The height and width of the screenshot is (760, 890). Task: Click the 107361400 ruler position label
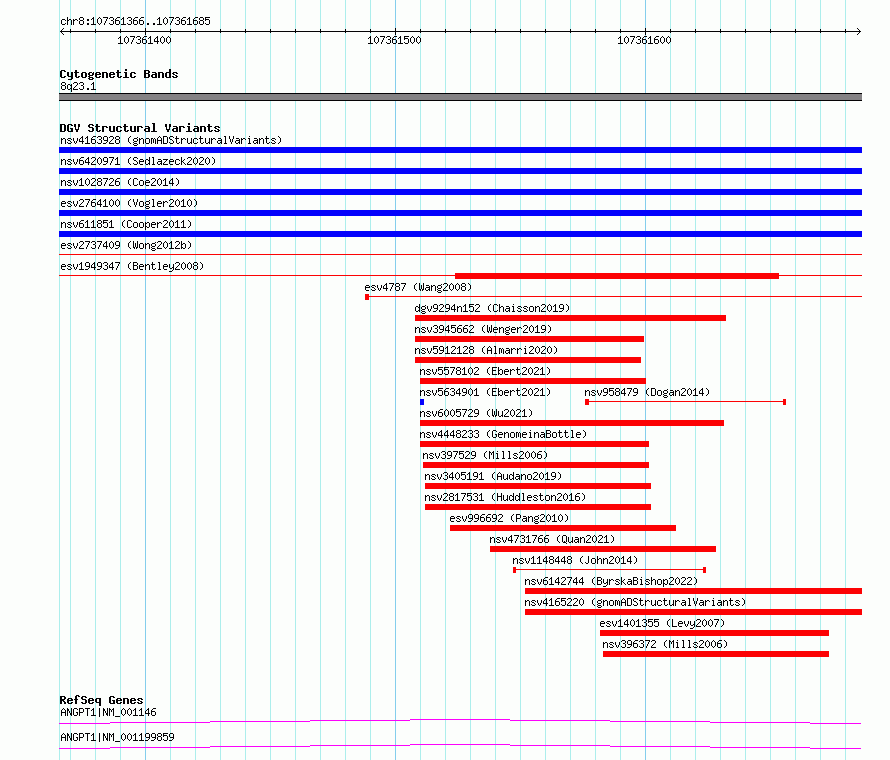click(x=144, y=40)
